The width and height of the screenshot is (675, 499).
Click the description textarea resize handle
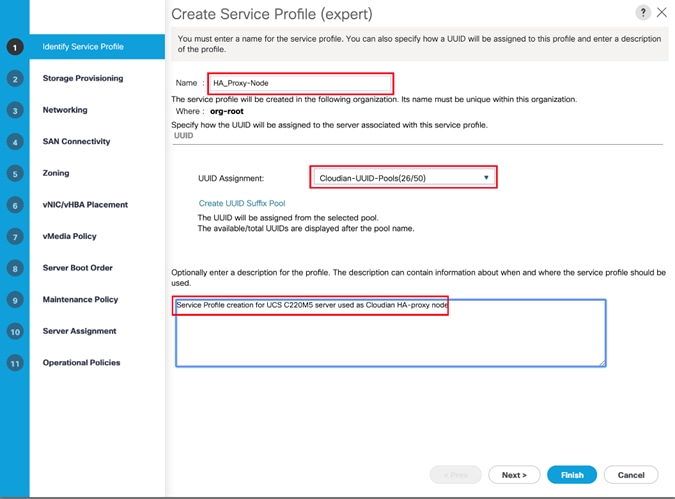click(602, 363)
